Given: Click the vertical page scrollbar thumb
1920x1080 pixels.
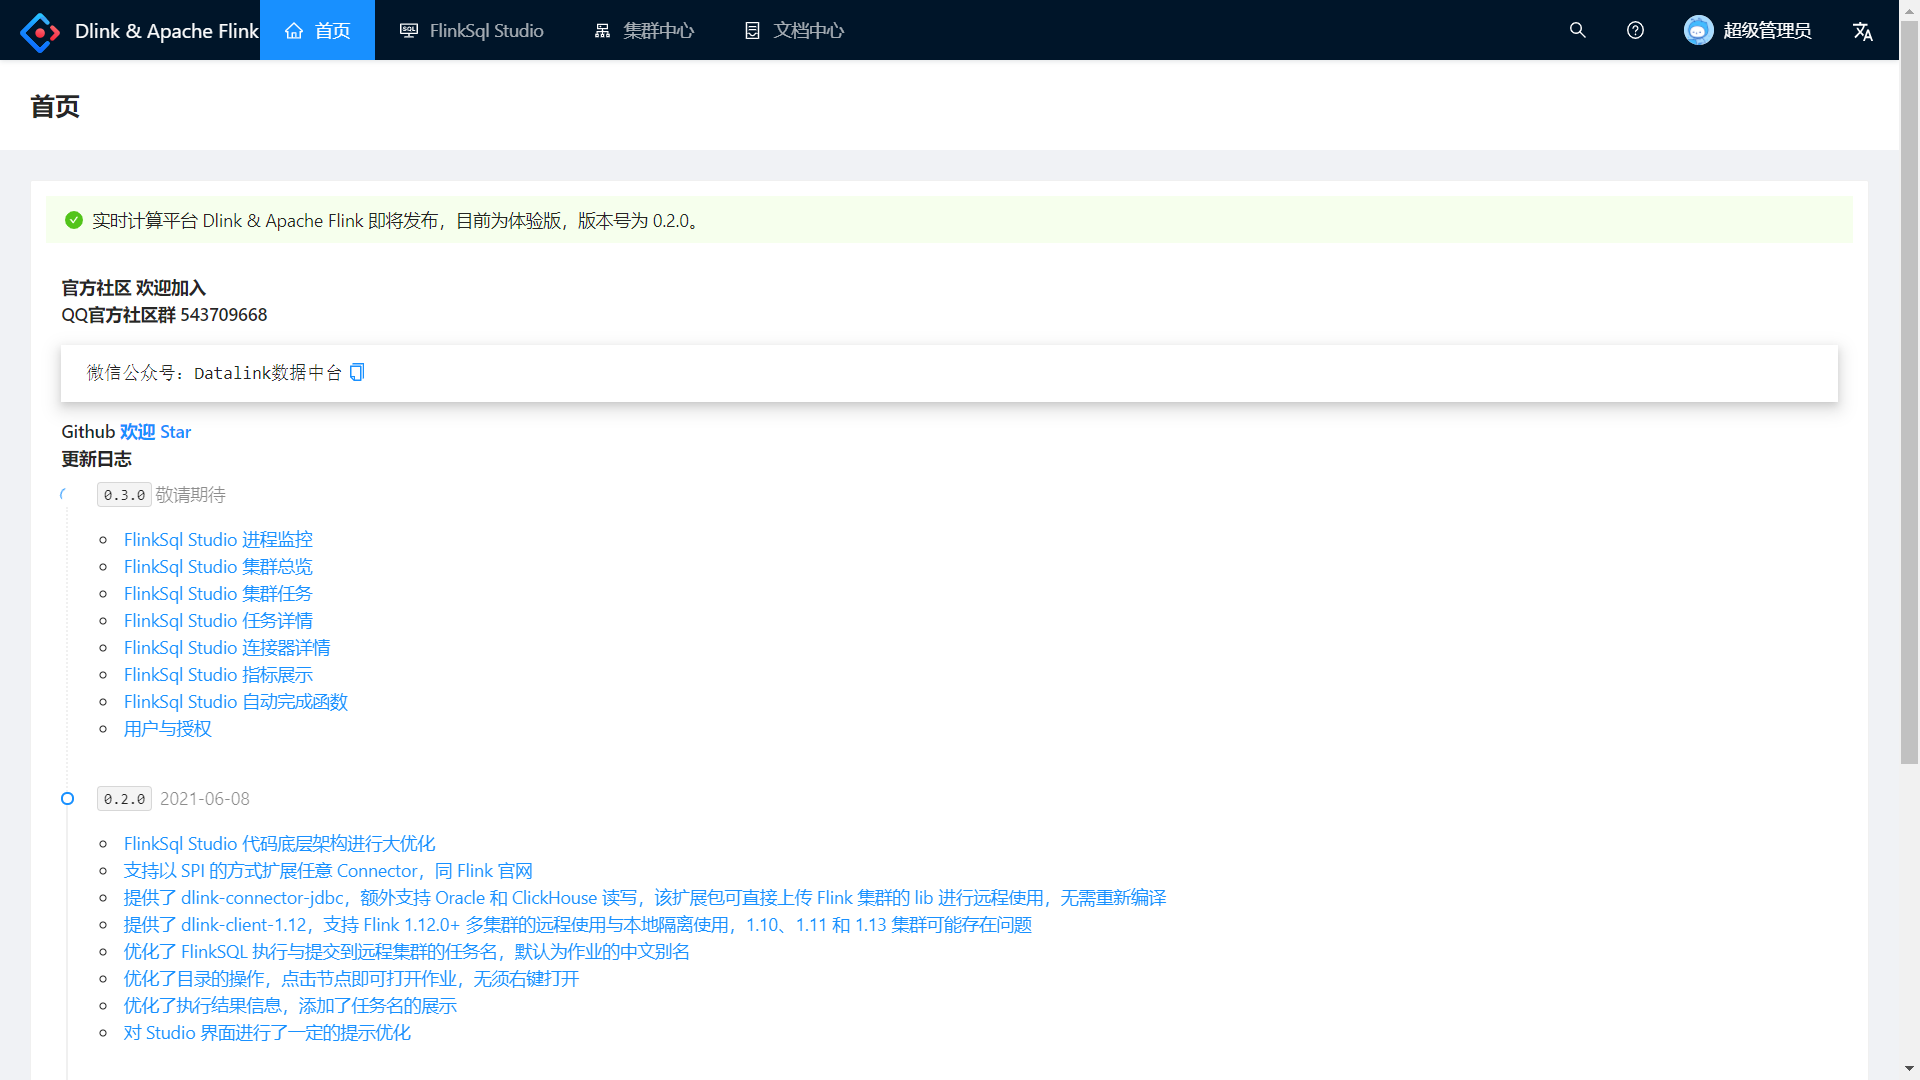Looking at the screenshot, I should 1909,390.
